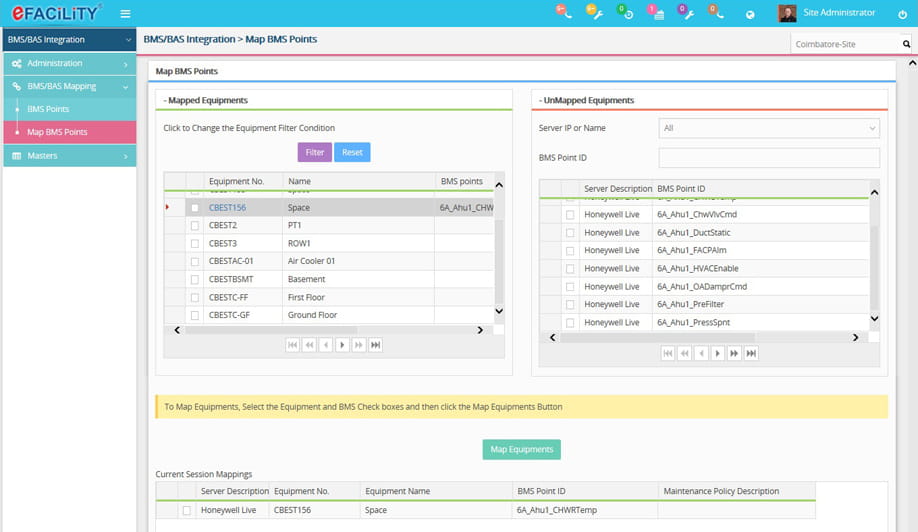Click the power logout icon
This screenshot has width=918, height=532.
coord(902,14)
